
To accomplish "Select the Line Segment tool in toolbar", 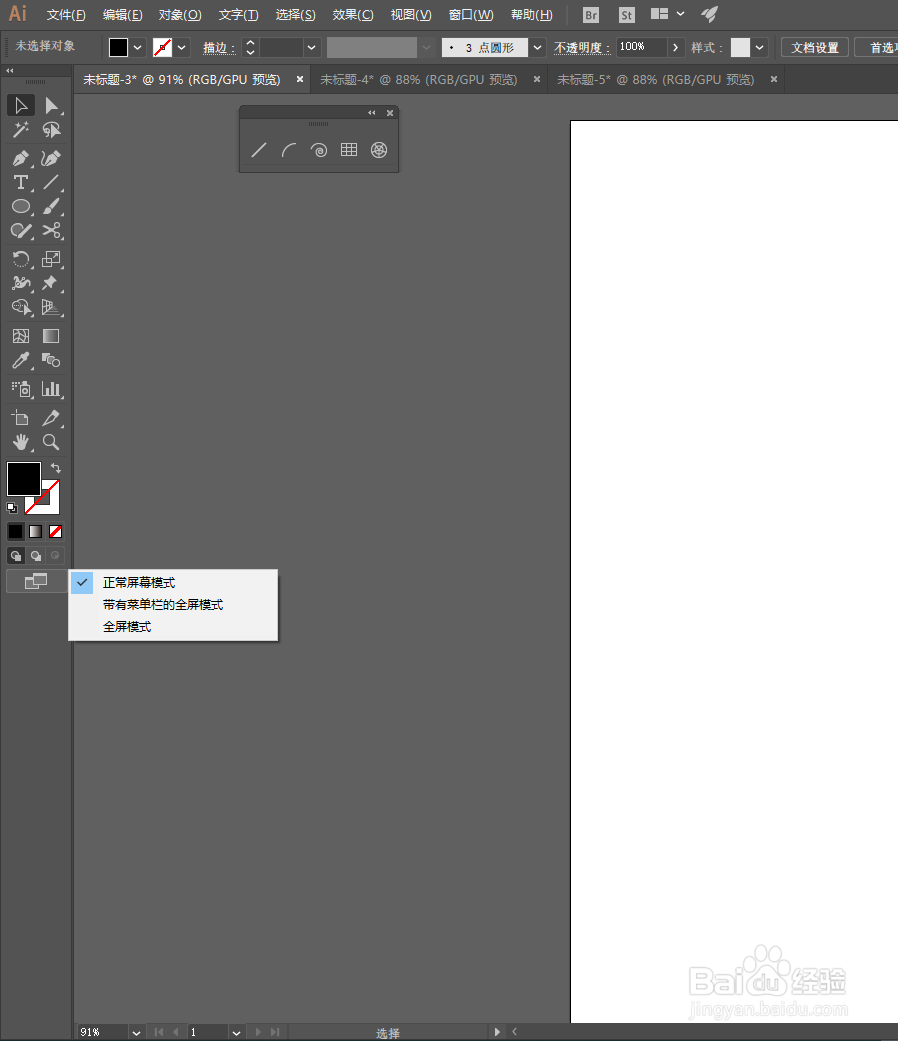I will [51, 182].
